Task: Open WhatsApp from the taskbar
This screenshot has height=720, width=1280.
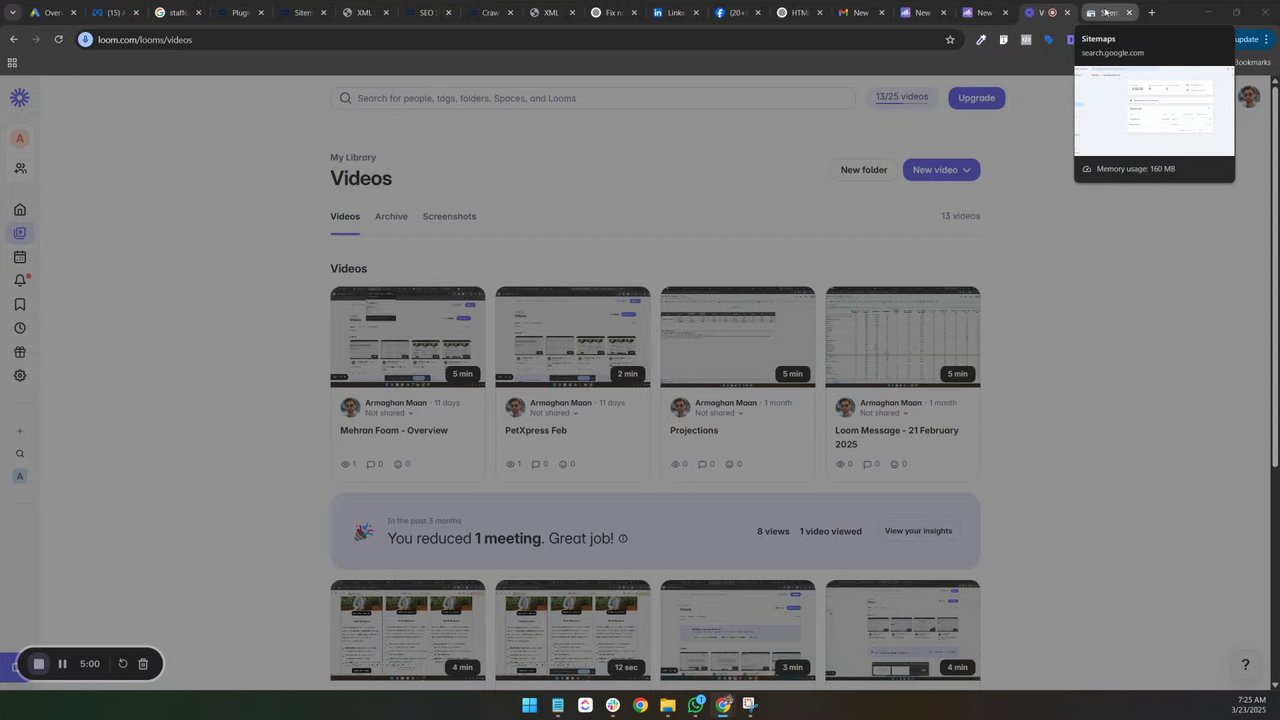Action: click(x=696, y=705)
